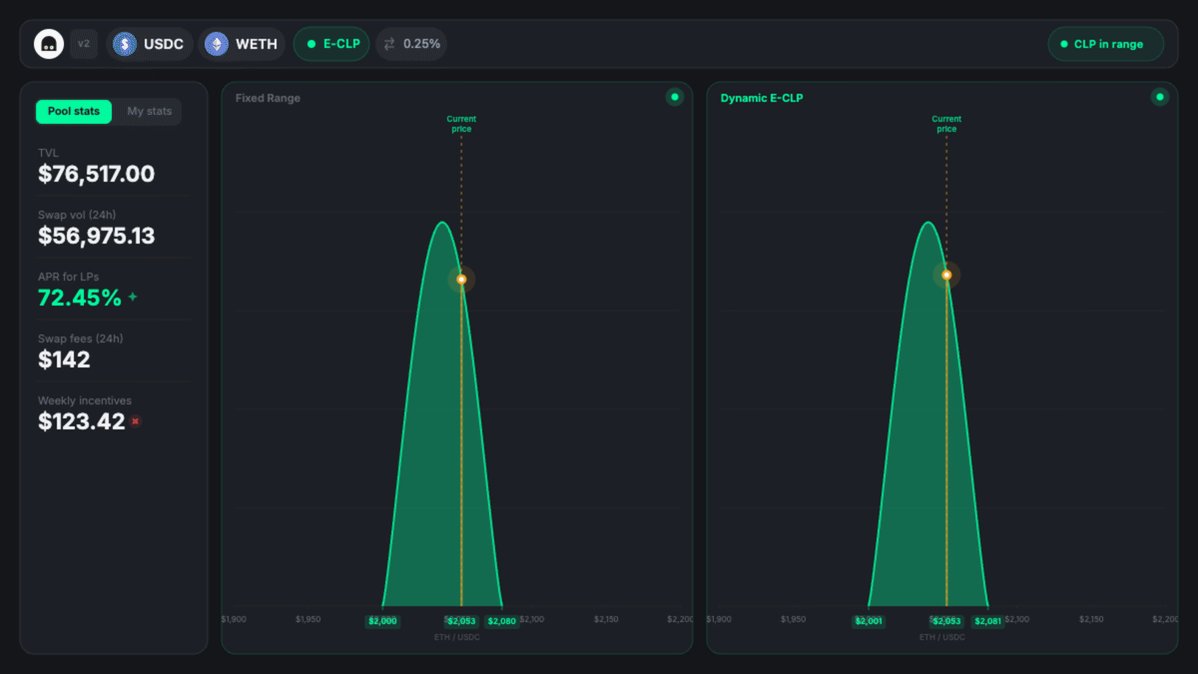Click the E-CLP pool type badge
This screenshot has height=674, width=1198.
tap(332, 44)
